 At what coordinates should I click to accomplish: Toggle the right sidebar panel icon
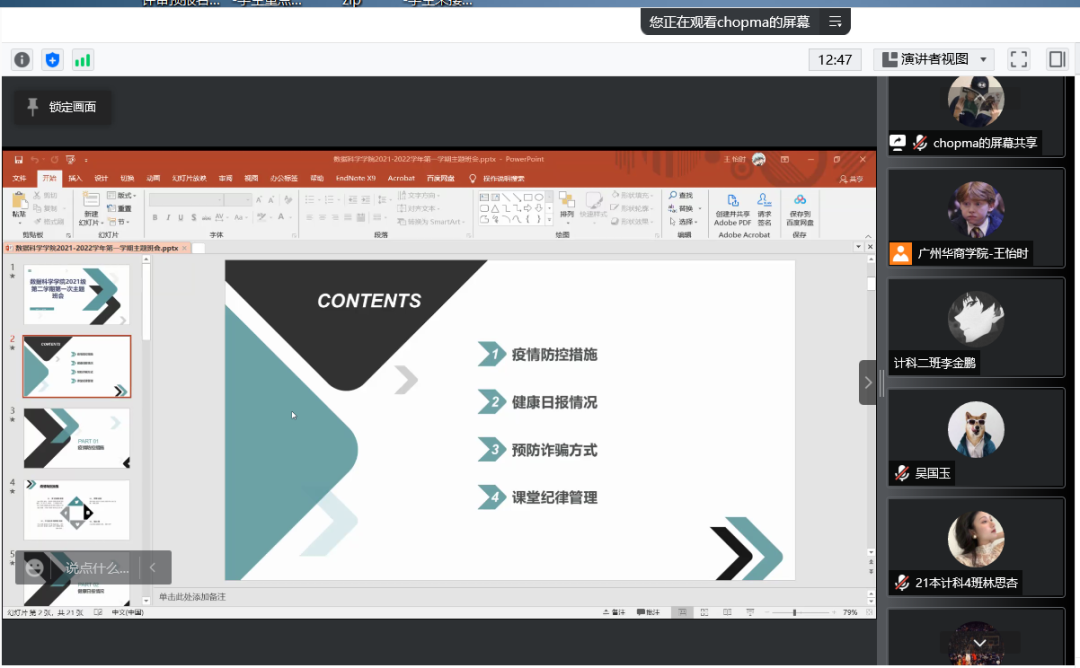point(1057,60)
